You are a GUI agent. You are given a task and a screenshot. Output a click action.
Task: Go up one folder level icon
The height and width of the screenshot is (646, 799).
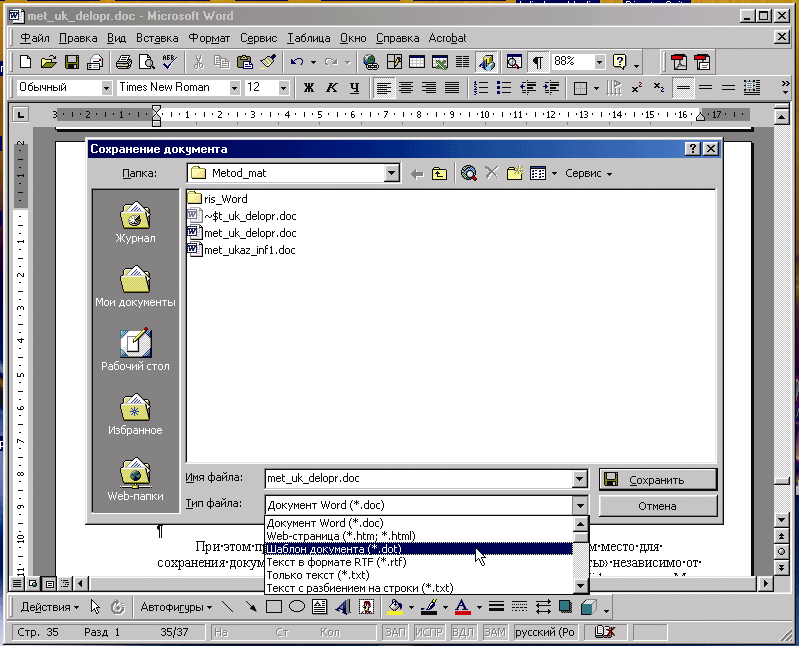(x=439, y=173)
